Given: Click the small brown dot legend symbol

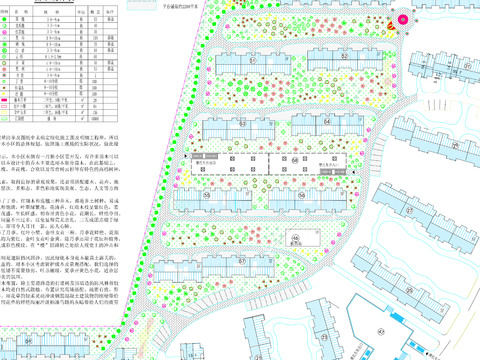Looking at the screenshot, I should (4, 88).
